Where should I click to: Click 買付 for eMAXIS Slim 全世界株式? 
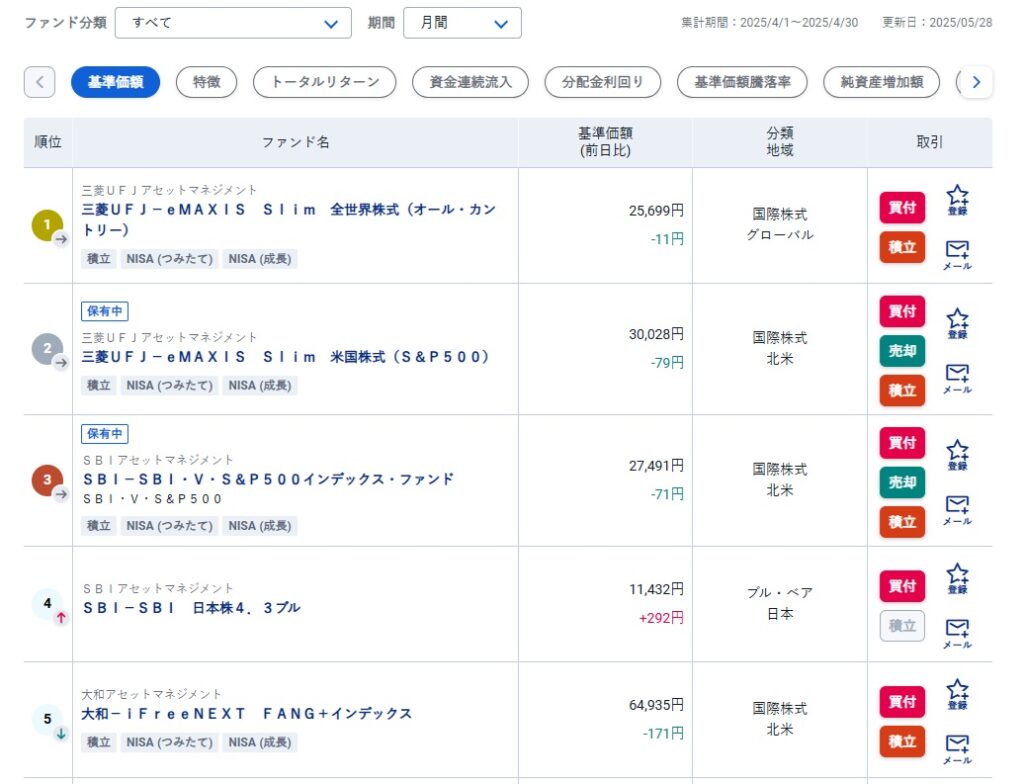tap(903, 208)
